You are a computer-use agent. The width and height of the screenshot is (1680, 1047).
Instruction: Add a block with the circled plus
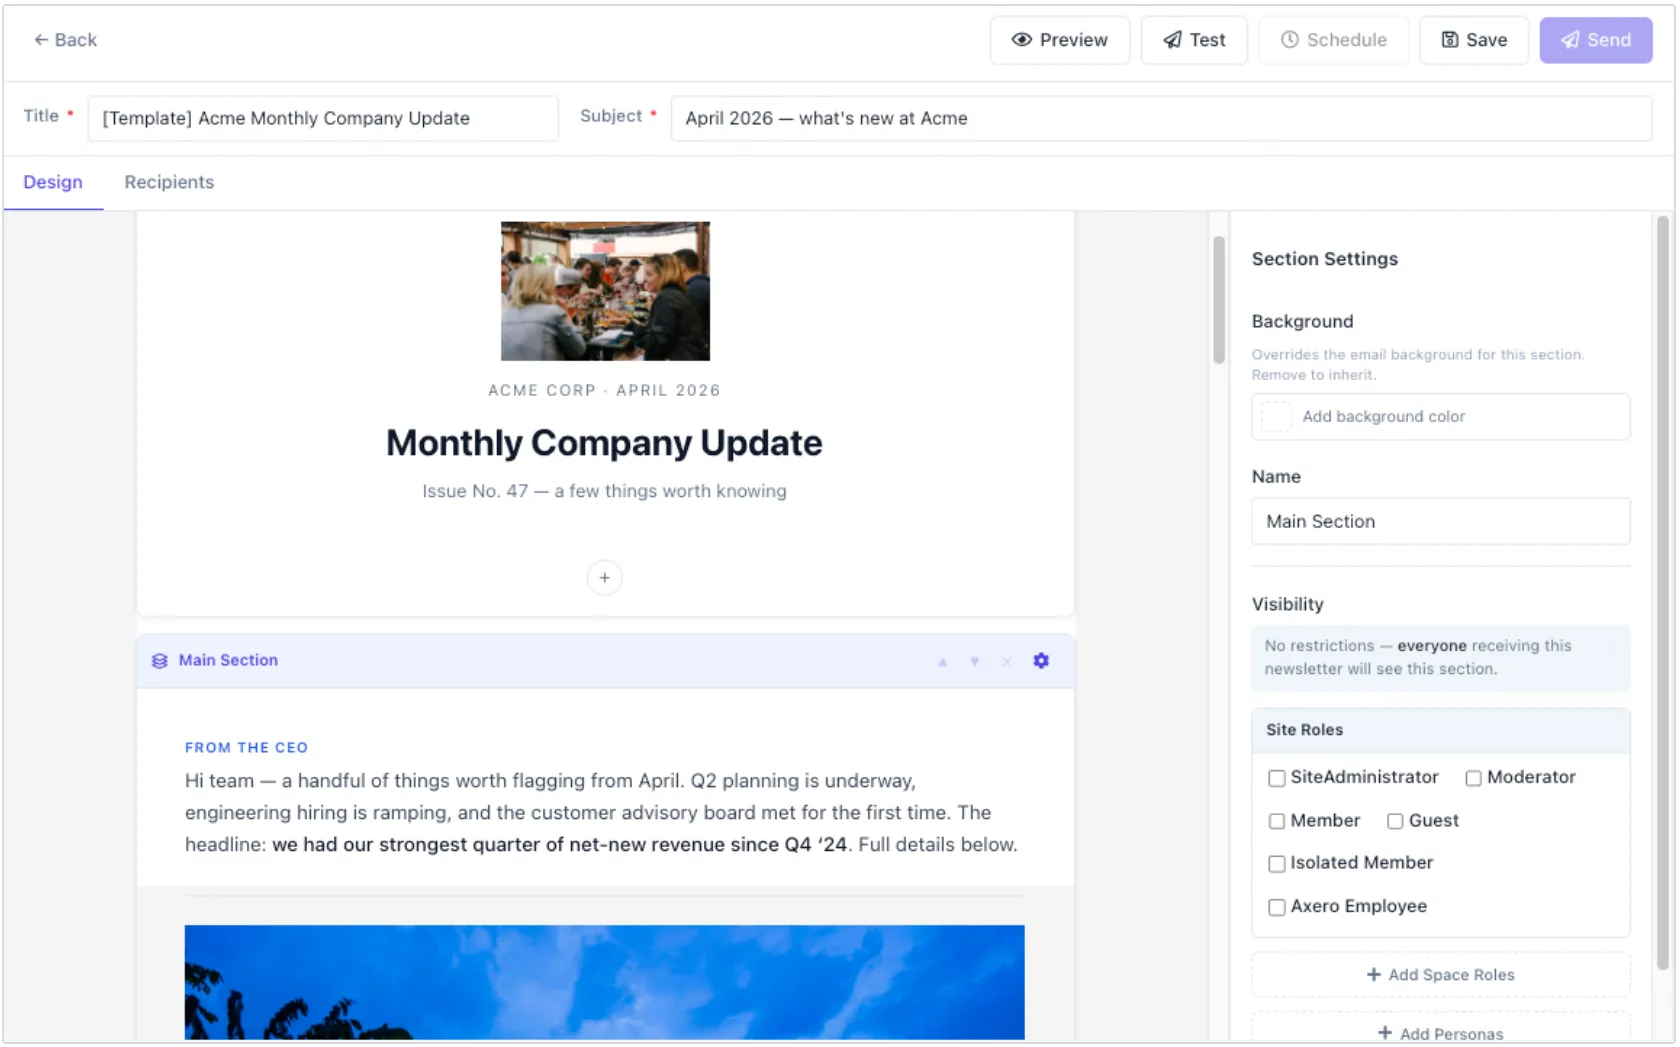point(604,578)
